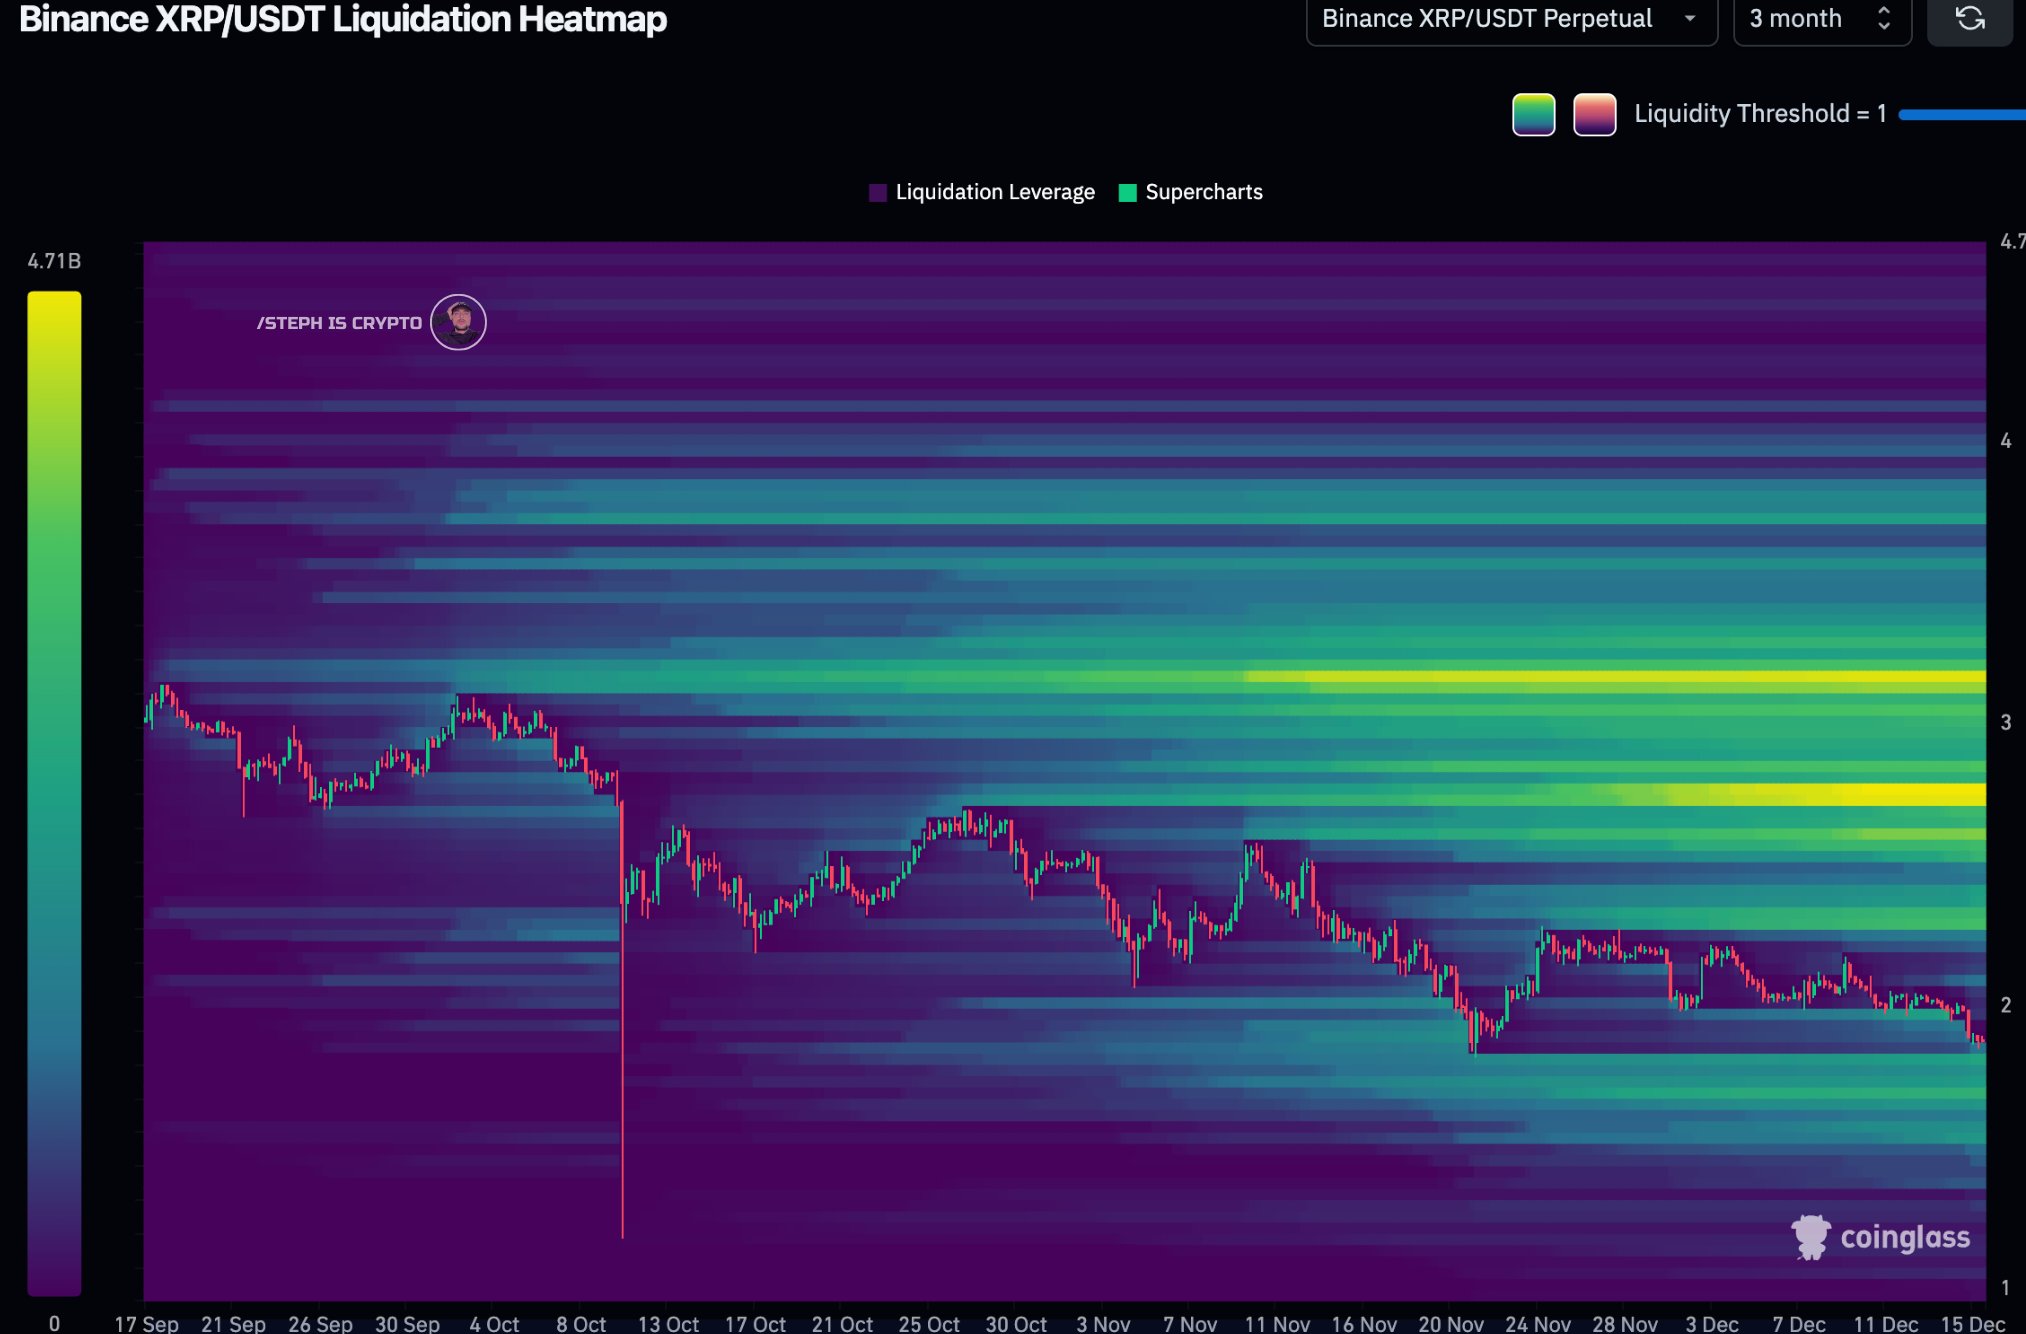Image resolution: width=2026 pixels, height=1334 pixels.
Task: Click the Binance XRP/USDT Liquidation Heatmap title
Action: tap(344, 19)
